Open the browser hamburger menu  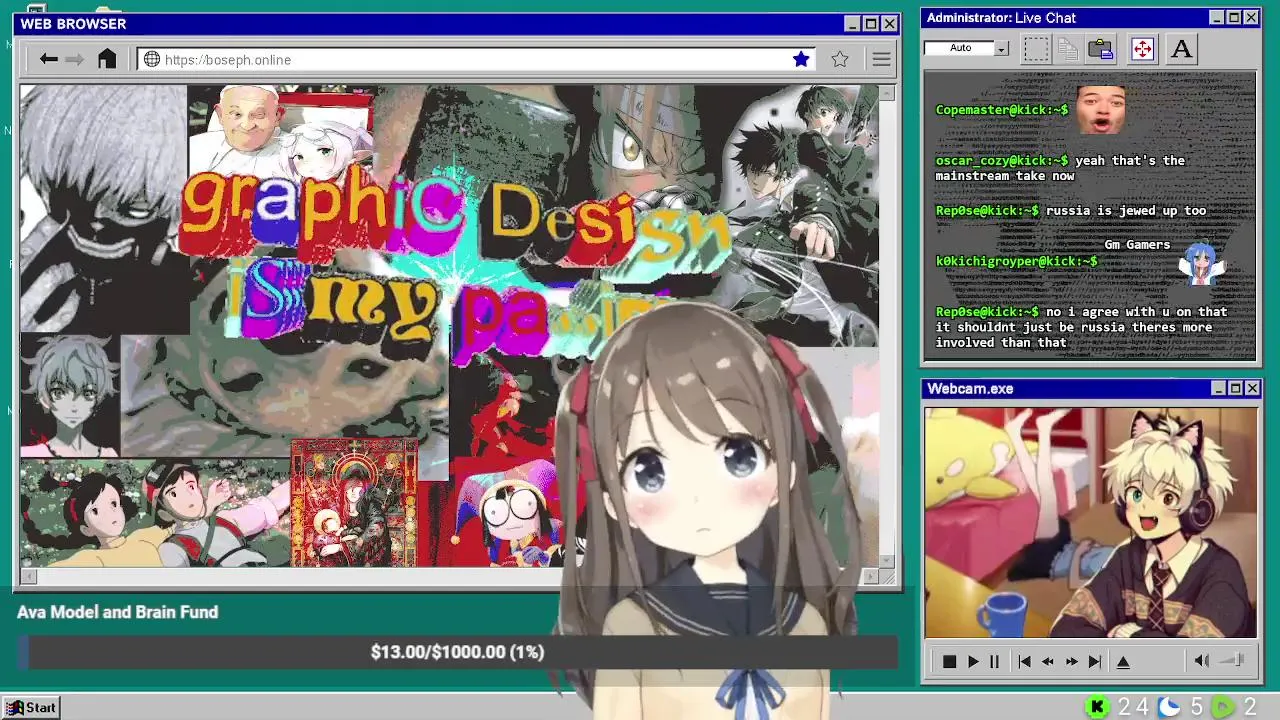click(881, 60)
